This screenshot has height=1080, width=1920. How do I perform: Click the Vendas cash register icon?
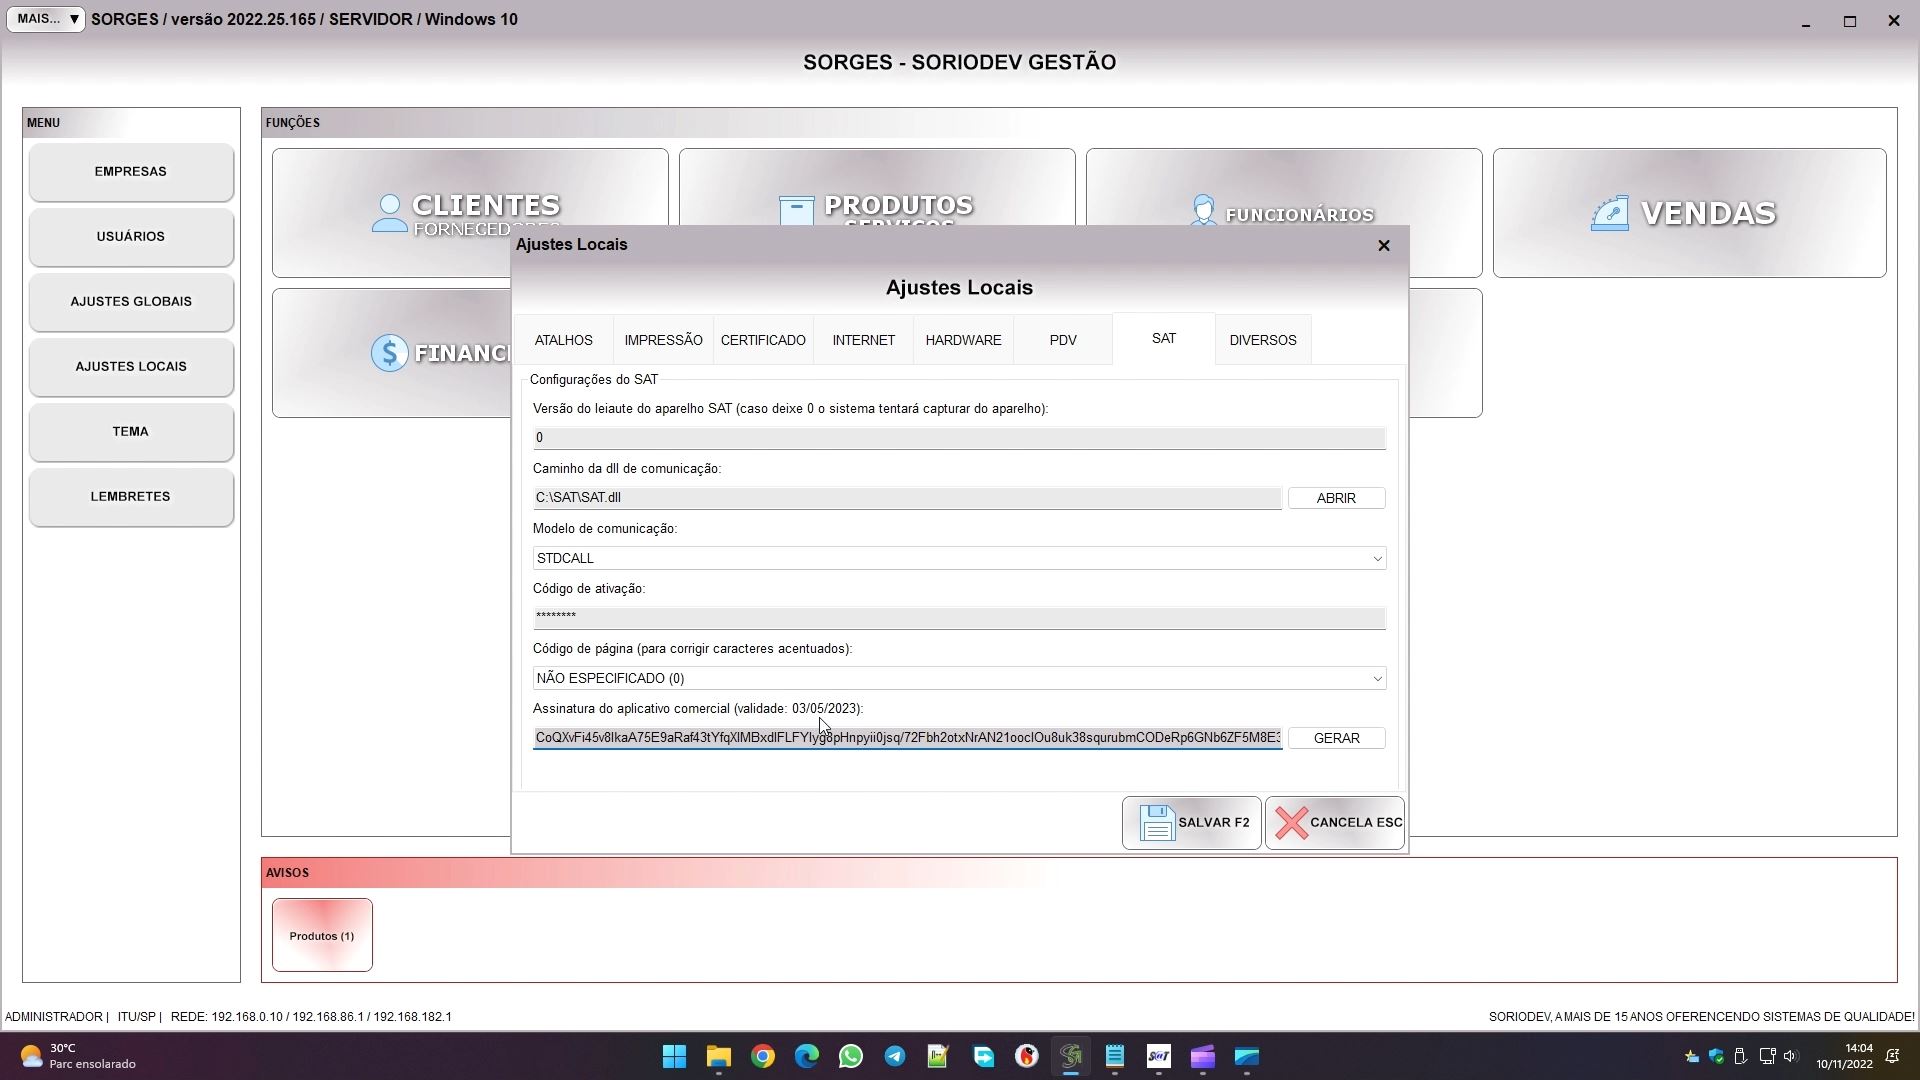point(1609,213)
